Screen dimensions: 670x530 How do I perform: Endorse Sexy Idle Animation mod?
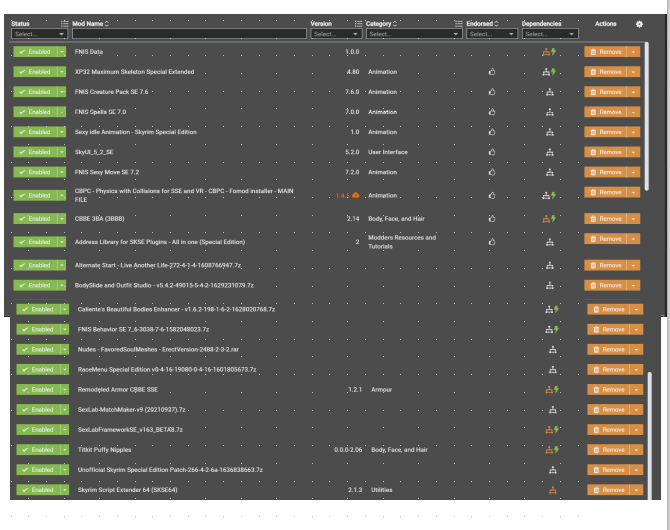[492, 132]
